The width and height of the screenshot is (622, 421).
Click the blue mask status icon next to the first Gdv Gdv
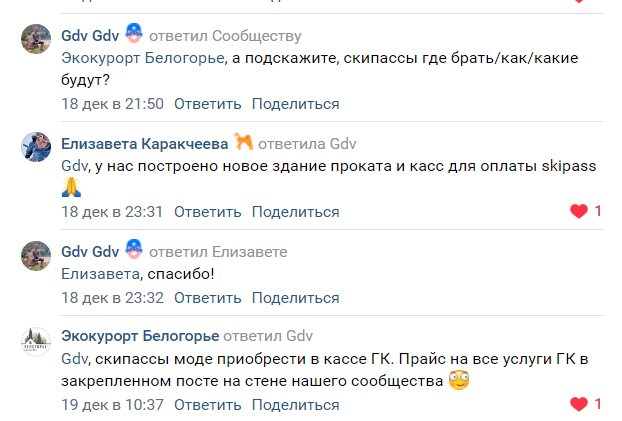click(134, 33)
